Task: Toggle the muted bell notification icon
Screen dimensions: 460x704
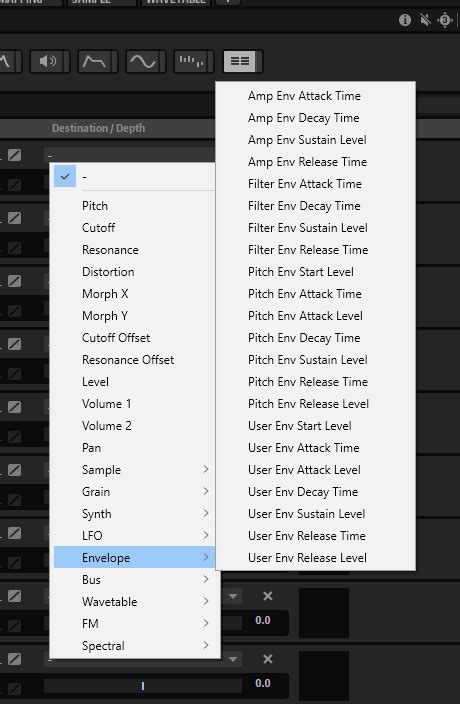Action: coord(425,20)
